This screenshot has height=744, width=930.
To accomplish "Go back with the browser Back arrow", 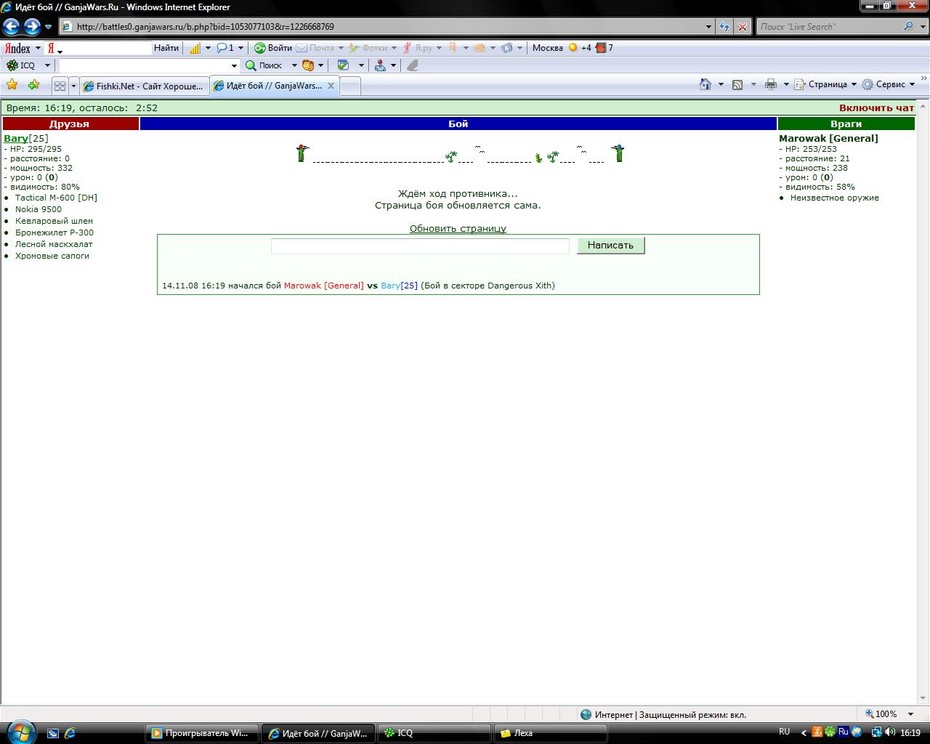I will pos(11,26).
